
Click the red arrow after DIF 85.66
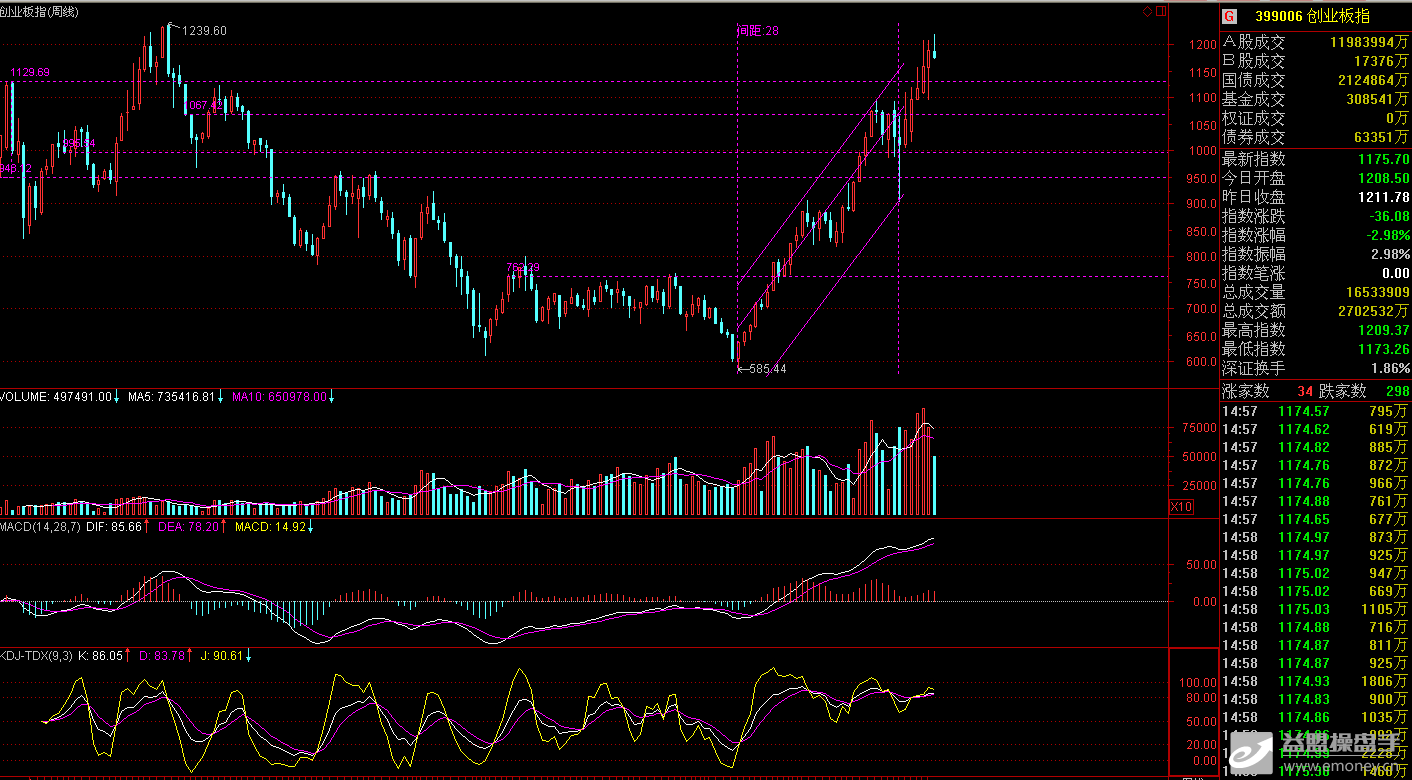pos(147,526)
